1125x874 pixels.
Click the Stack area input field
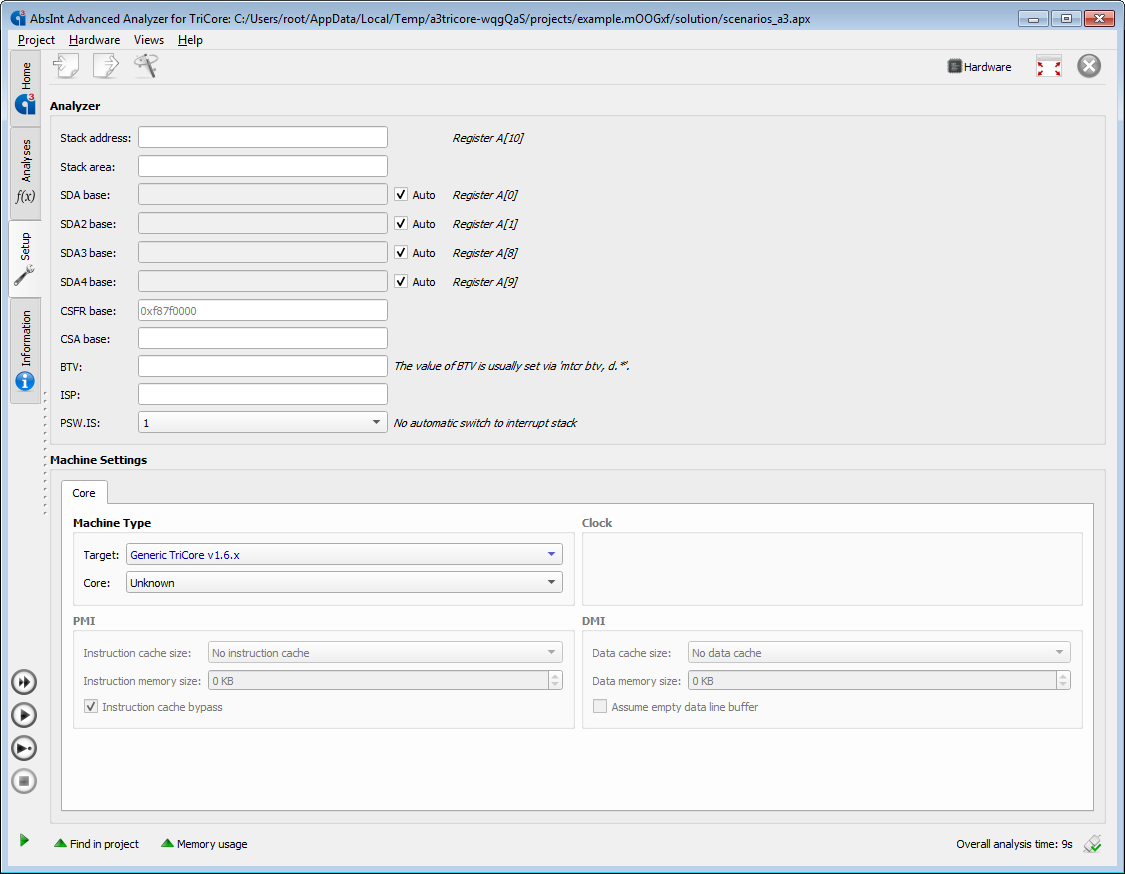click(x=263, y=166)
